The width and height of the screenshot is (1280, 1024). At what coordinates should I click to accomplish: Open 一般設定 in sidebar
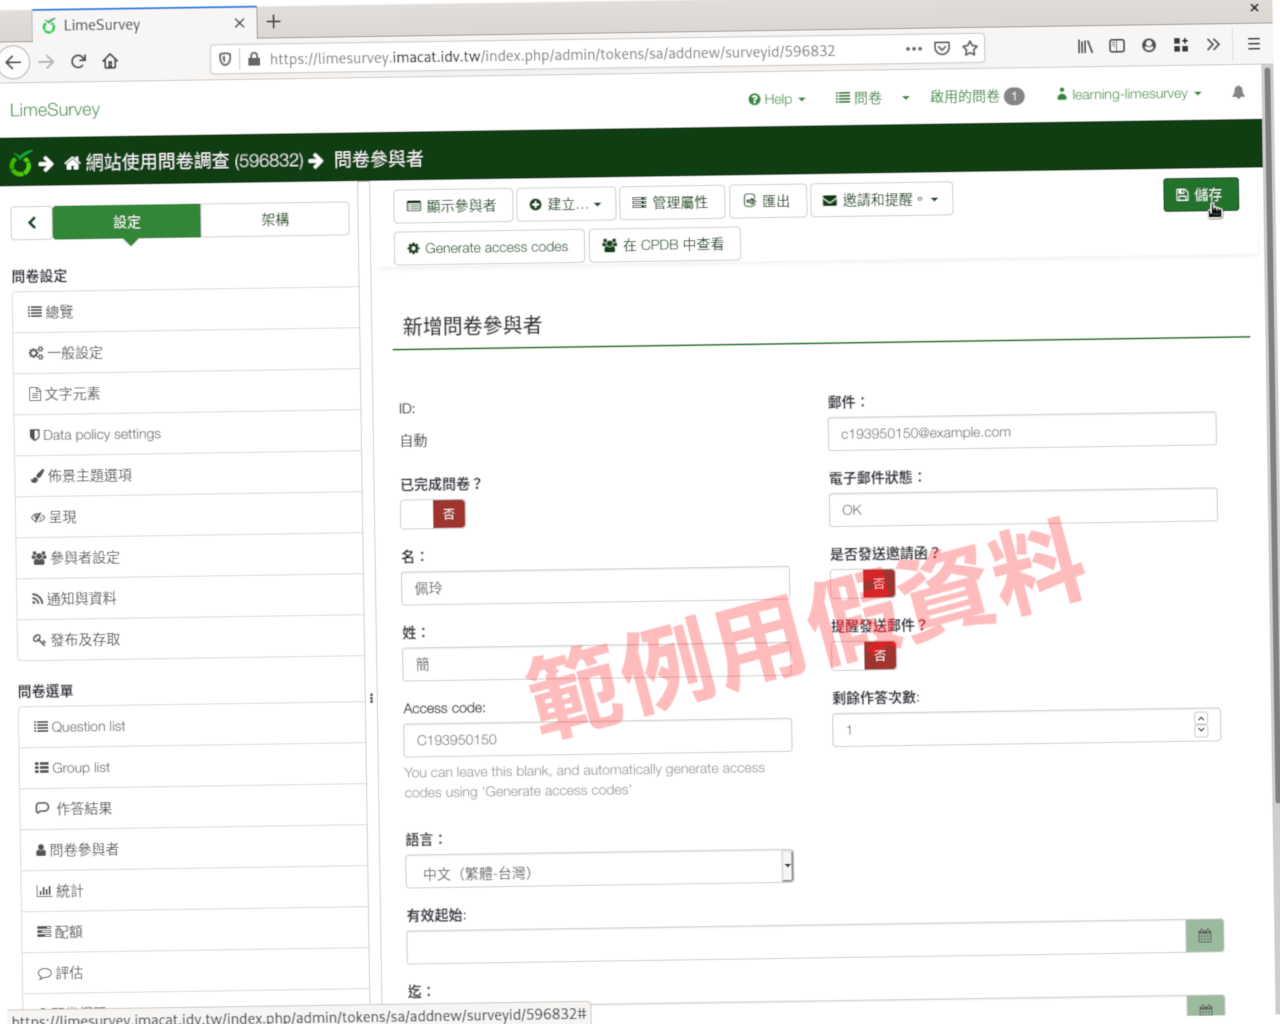point(187,352)
